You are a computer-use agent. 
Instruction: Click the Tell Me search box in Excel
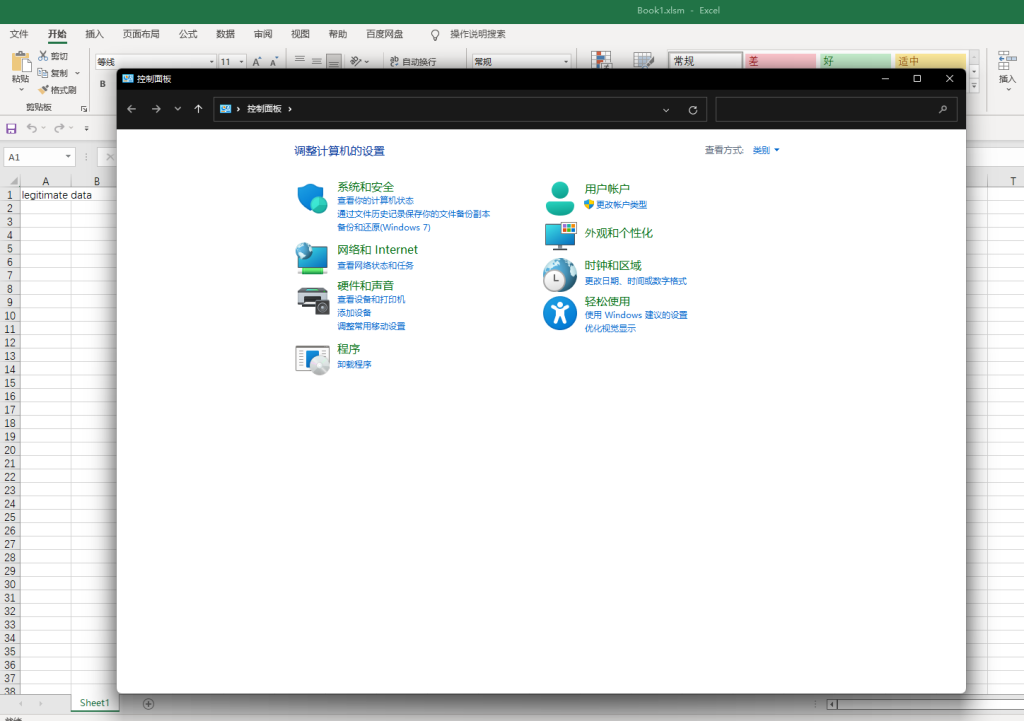click(477, 34)
